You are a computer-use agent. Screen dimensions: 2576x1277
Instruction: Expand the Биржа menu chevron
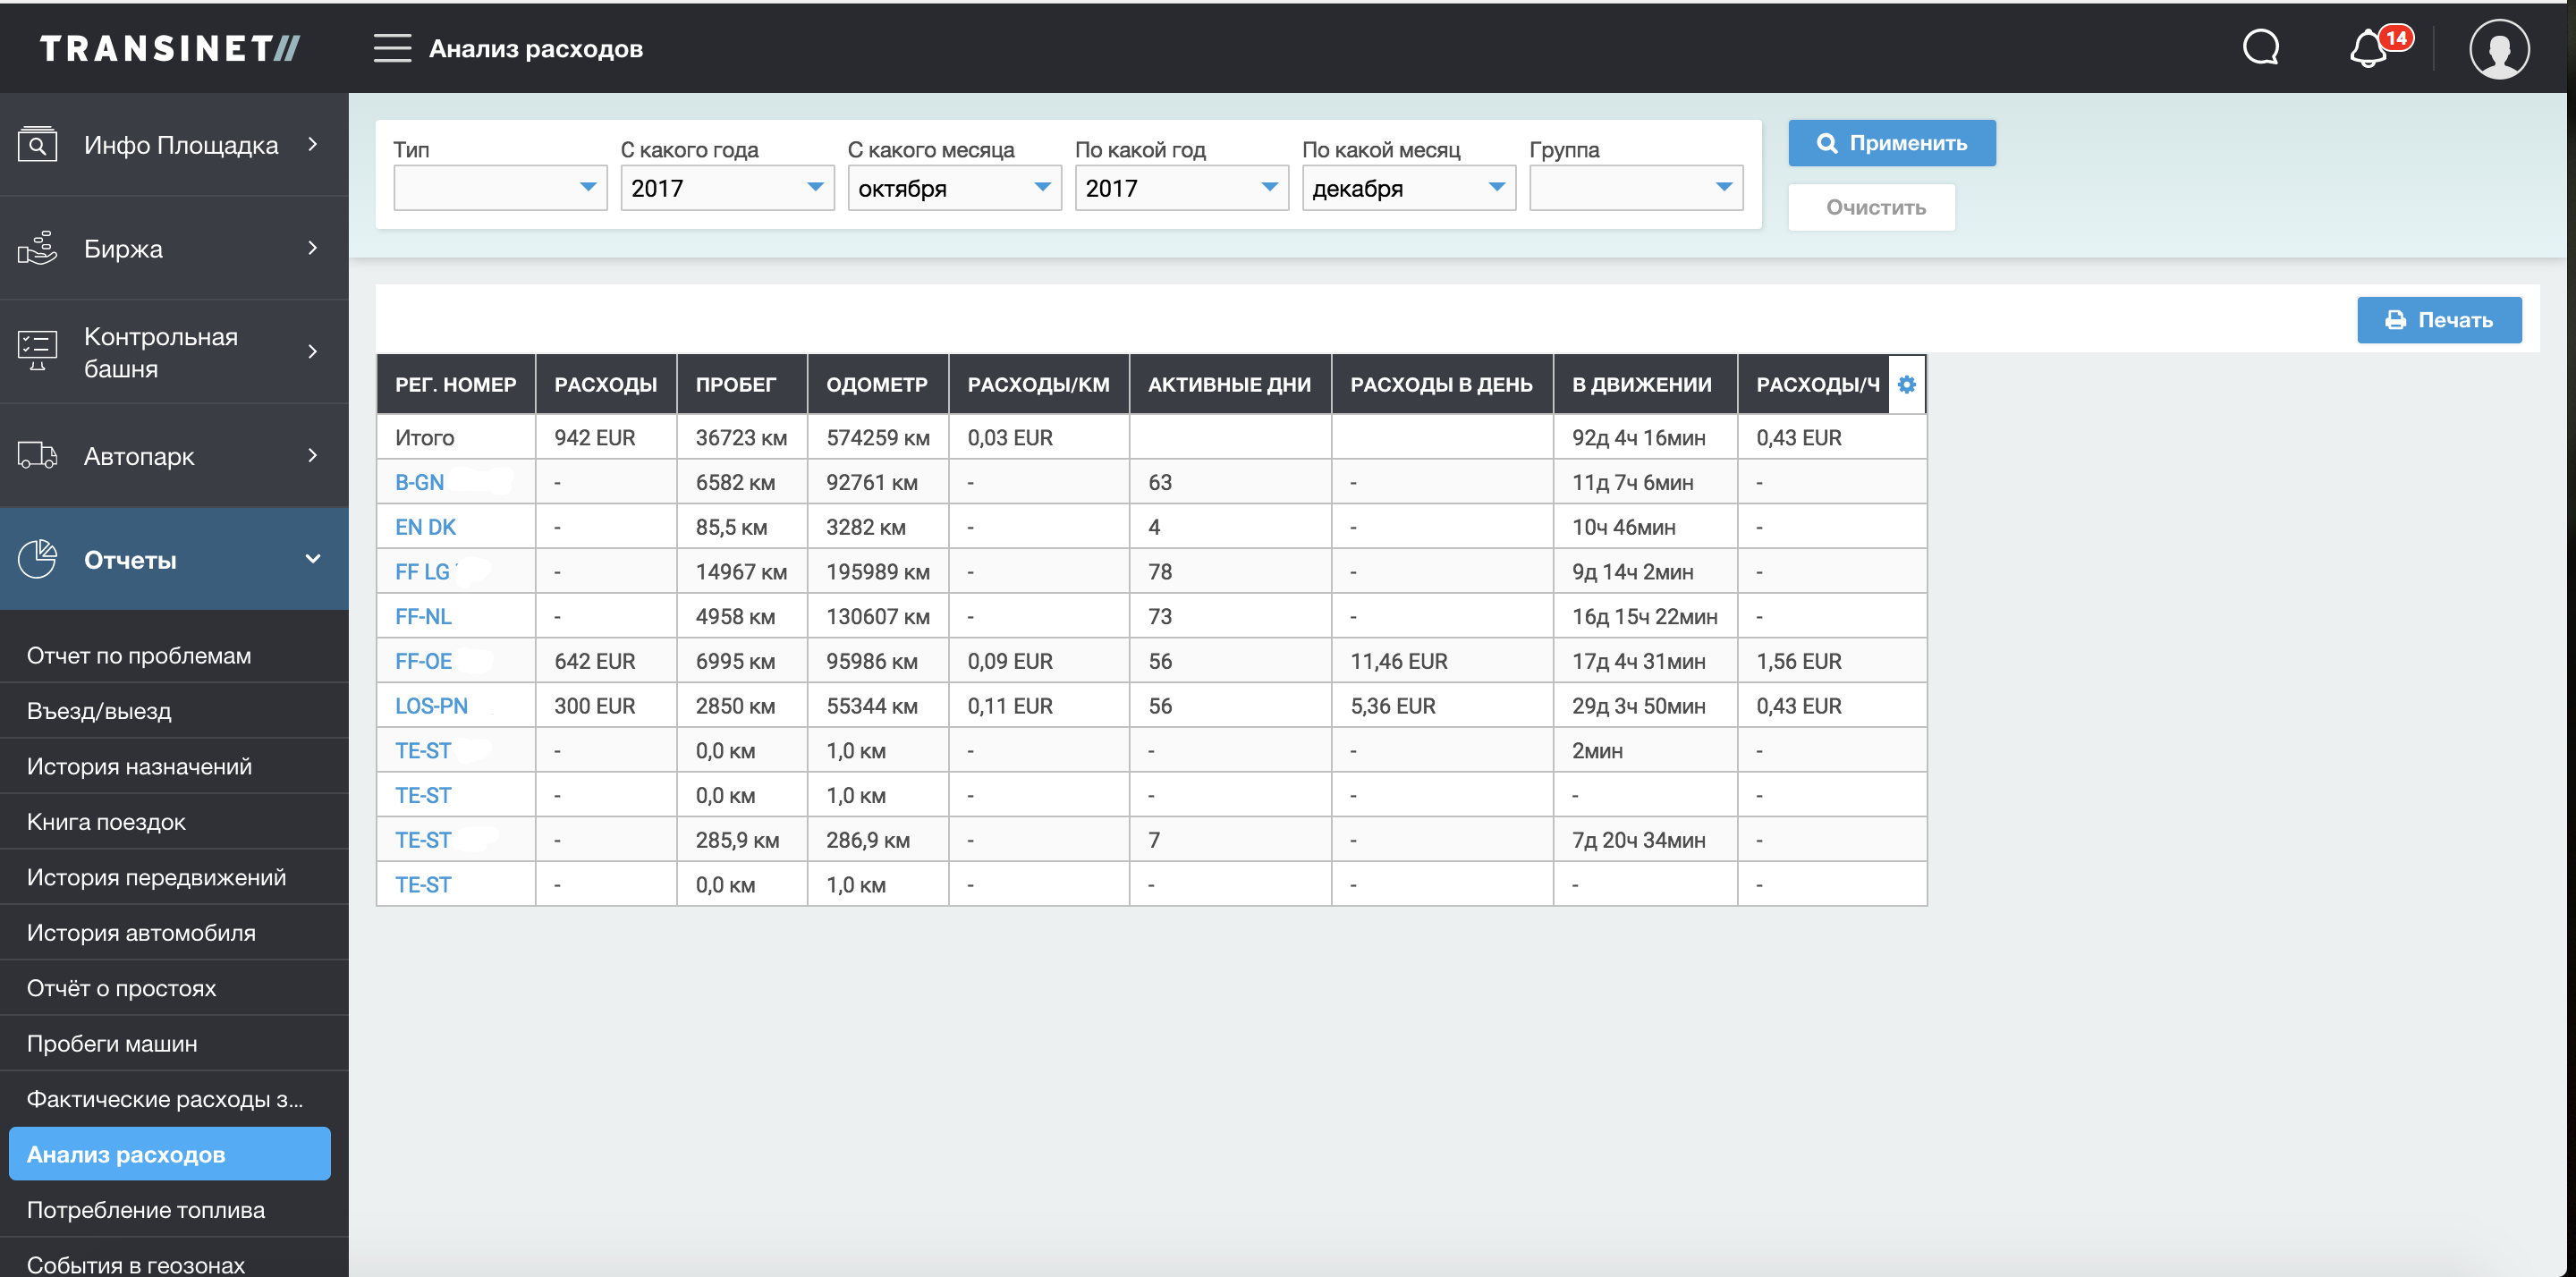(313, 248)
